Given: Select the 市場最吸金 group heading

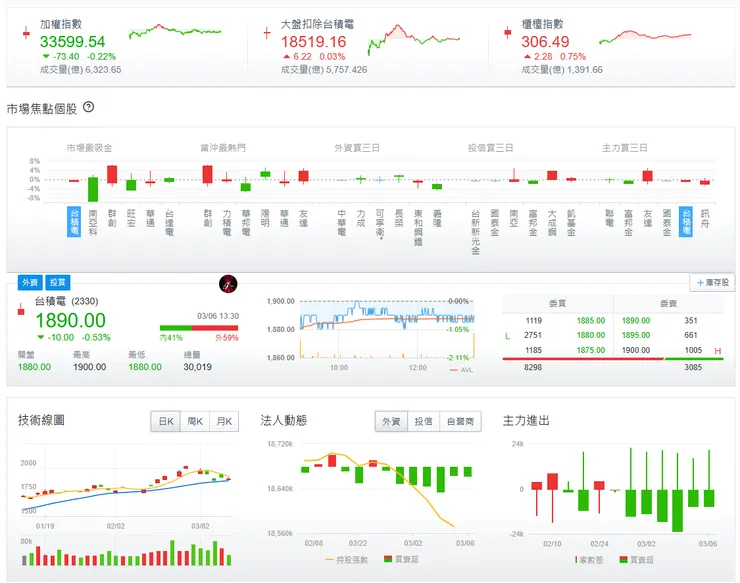Looking at the screenshot, I should 89,148.
